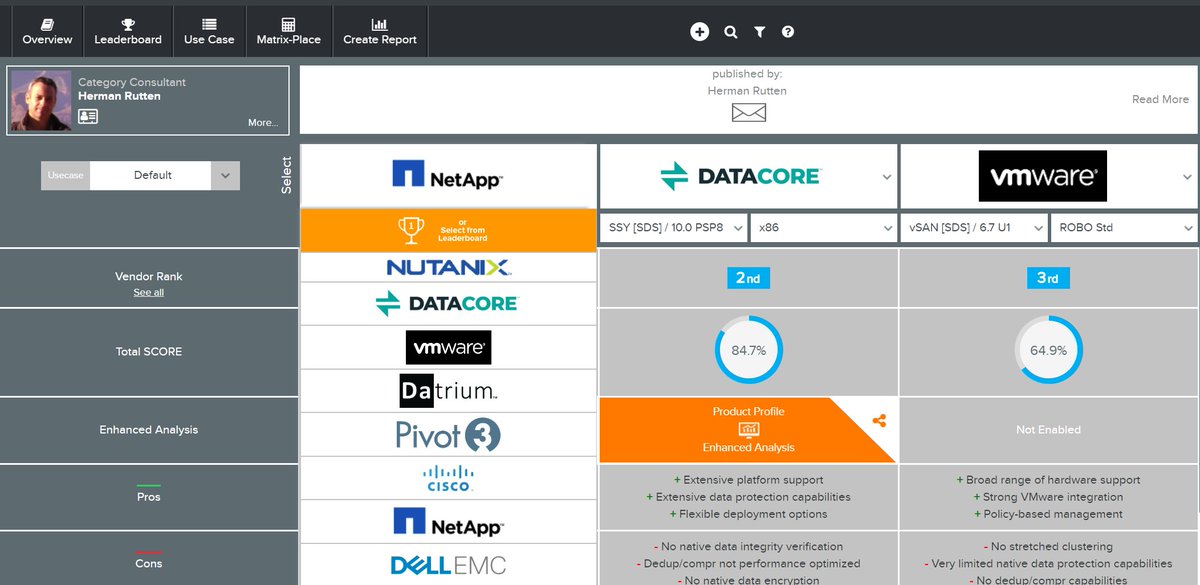This screenshot has width=1200, height=585.
Task: Open the ROBO Std dropdown
Action: click(1124, 228)
